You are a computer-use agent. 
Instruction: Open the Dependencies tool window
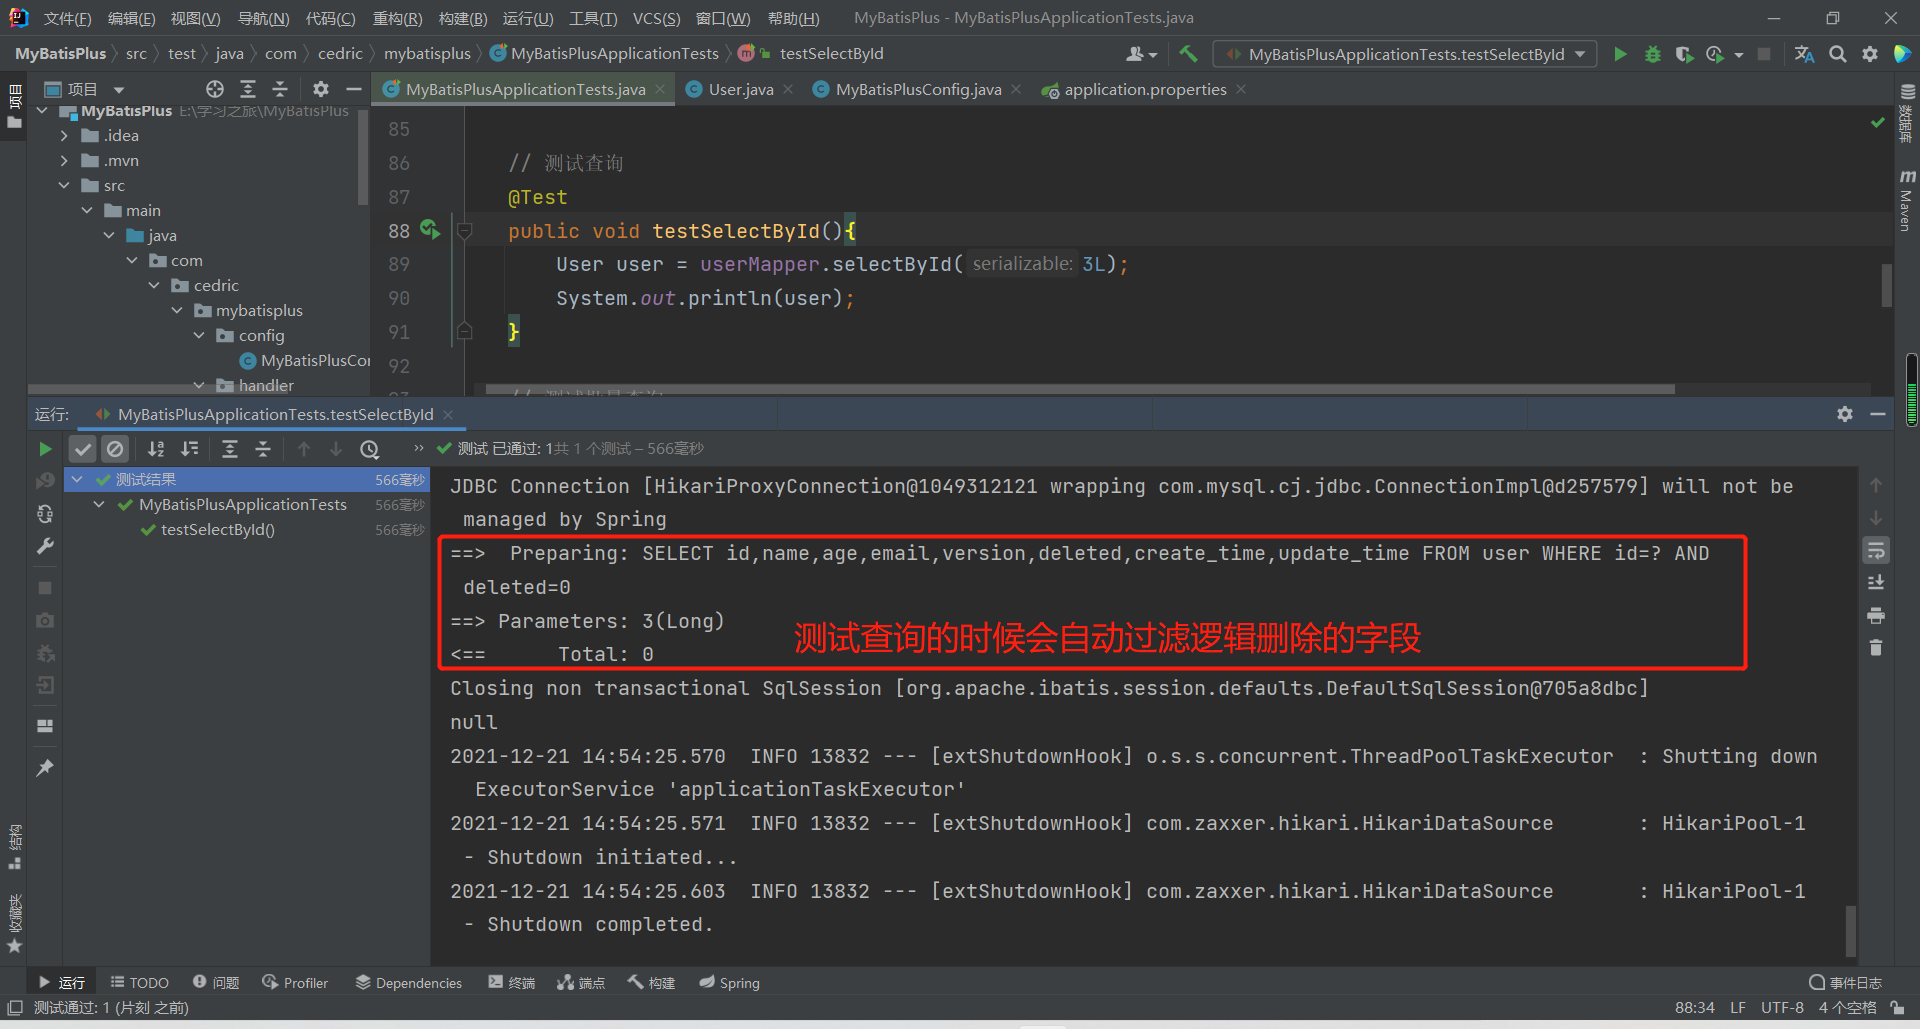pos(409,983)
